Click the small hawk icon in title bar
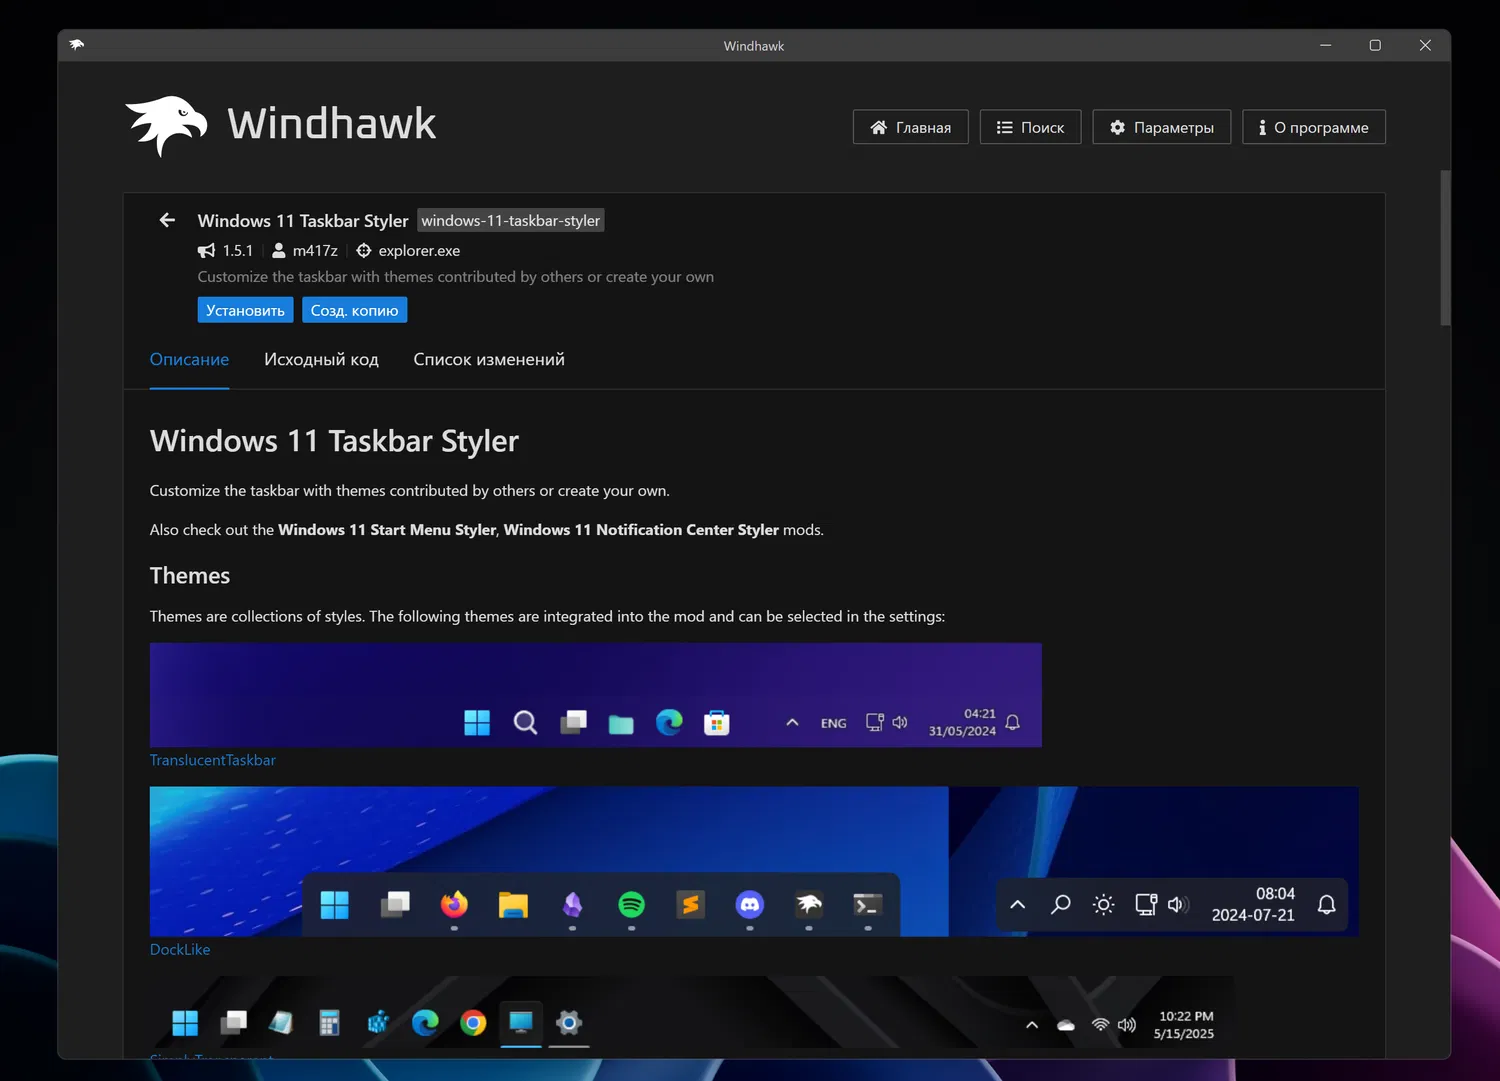 tap(77, 45)
